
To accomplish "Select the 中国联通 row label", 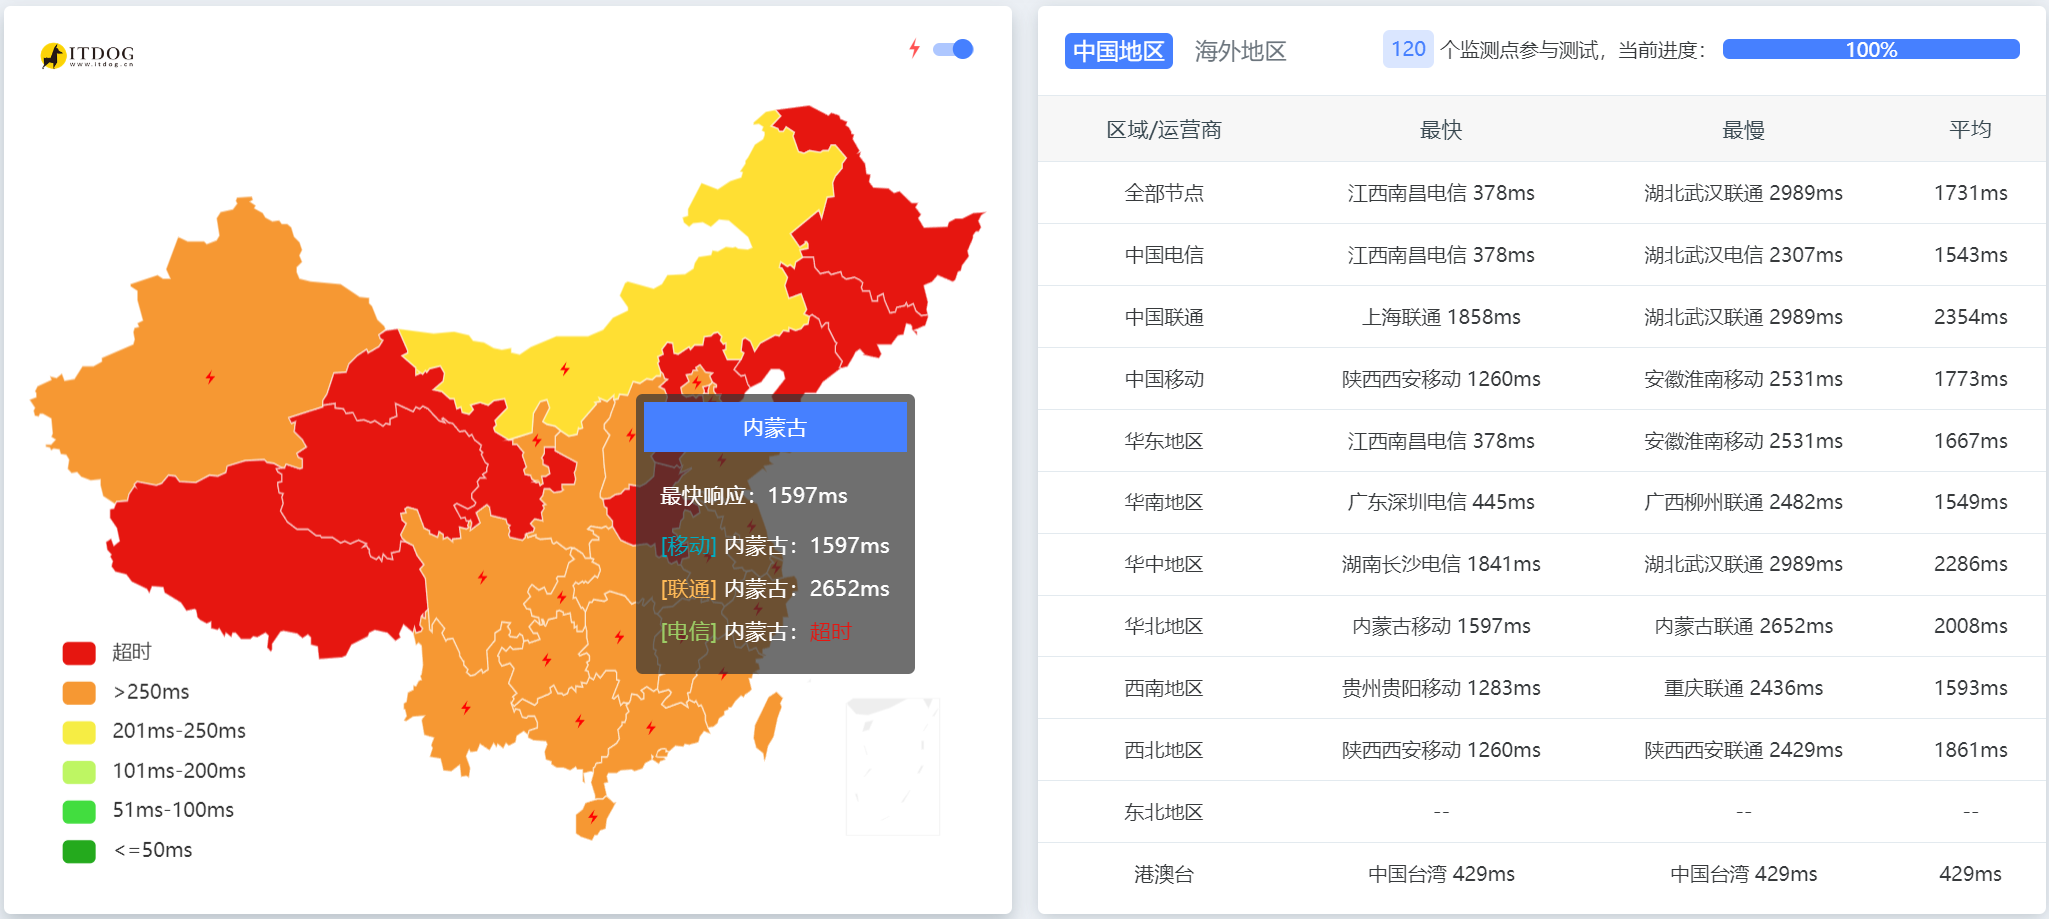I will pyautogui.click(x=1164, y=317).
